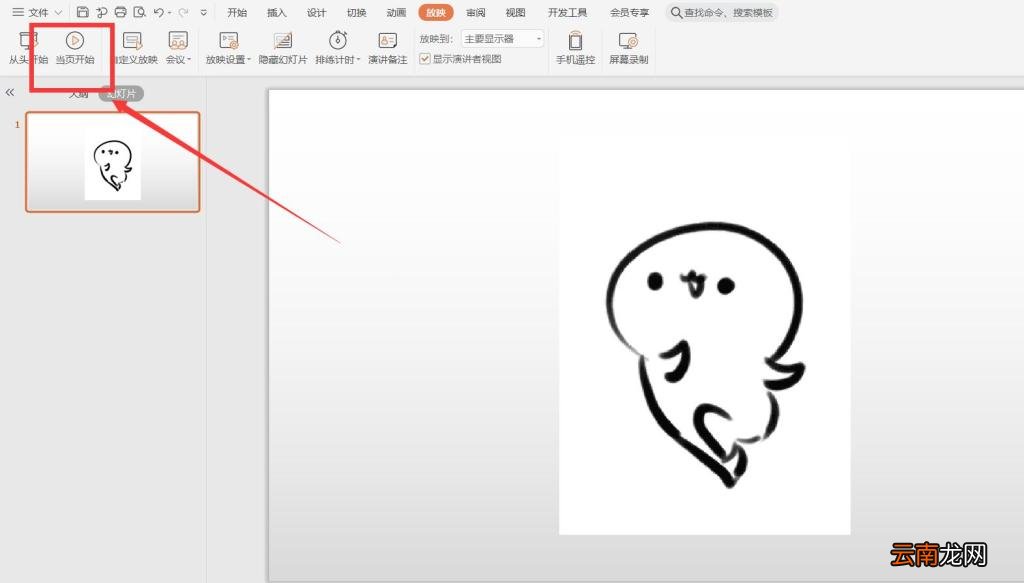Start slideshow from beginning (从头开始)
The width and height of the screenshot is (1024, 583).
click(x=28, y=48)
